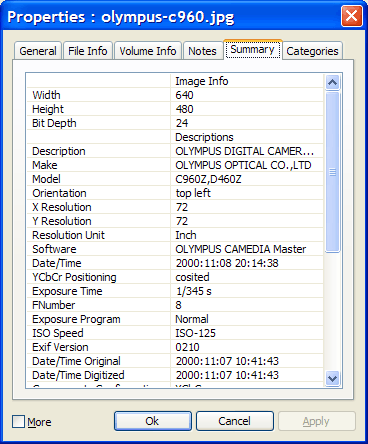The width and height of the screenshot is (368, 444).
Task: Select the Exposure Time label
Action: coord(67,291)
